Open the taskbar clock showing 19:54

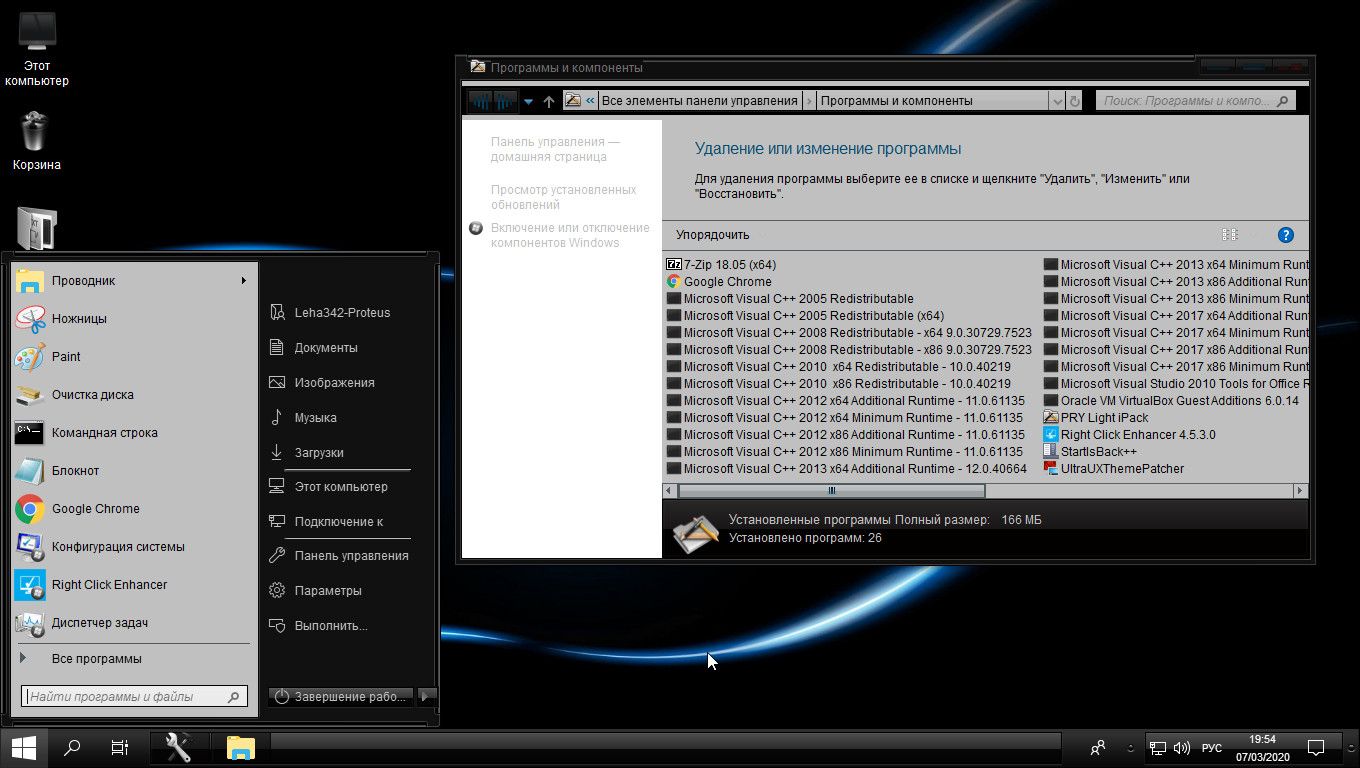pos(1262,747)
